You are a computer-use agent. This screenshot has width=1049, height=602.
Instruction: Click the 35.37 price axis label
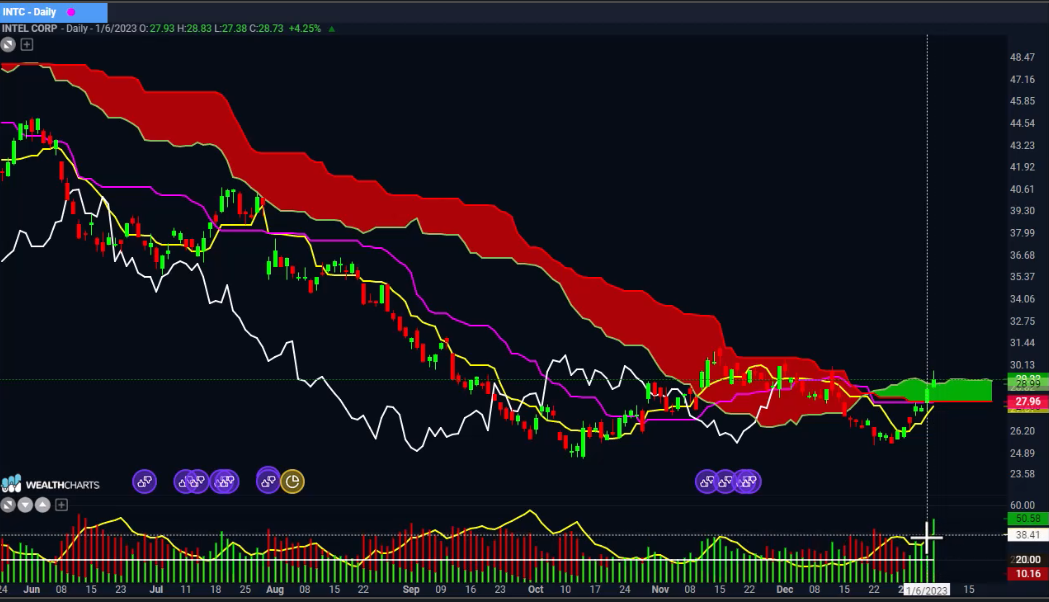coord(1022,276)
